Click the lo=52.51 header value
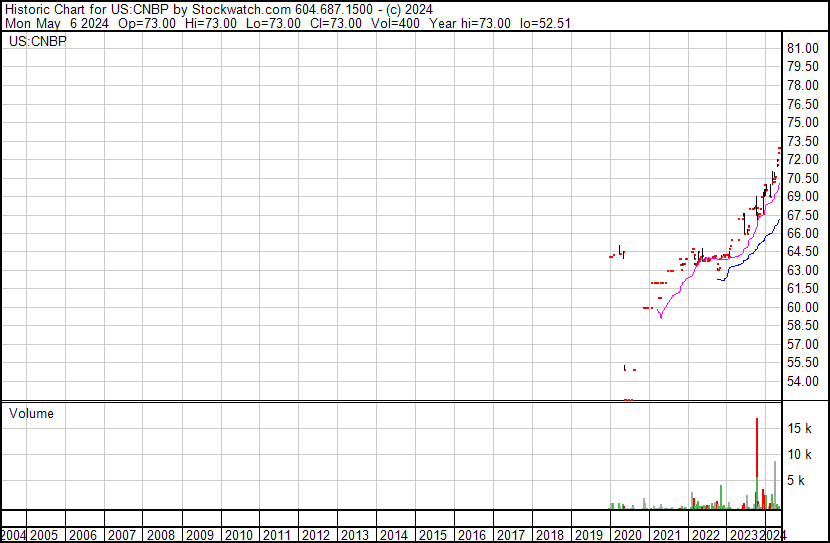 pyautogui.click(x=545, y=23)
